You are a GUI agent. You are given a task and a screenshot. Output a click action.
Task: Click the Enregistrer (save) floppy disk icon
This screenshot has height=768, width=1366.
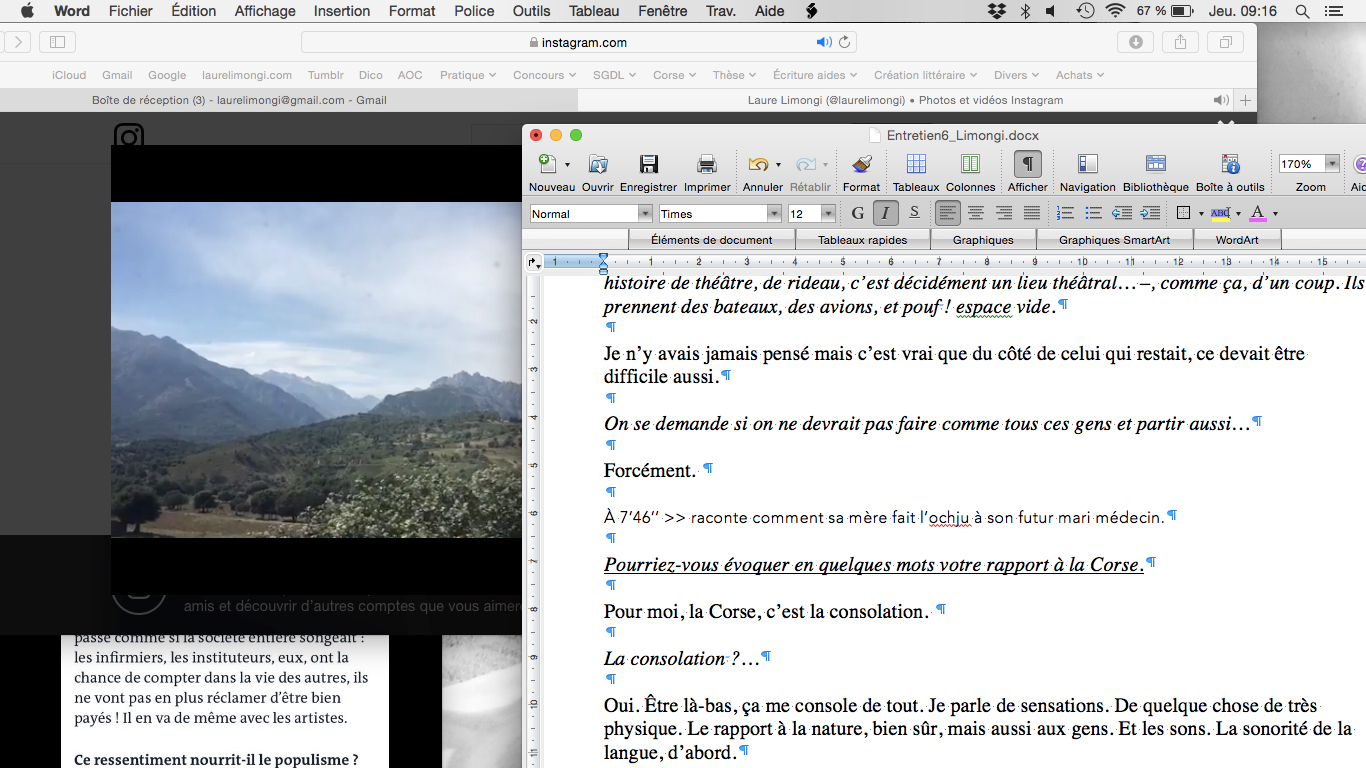pos(648,165)
